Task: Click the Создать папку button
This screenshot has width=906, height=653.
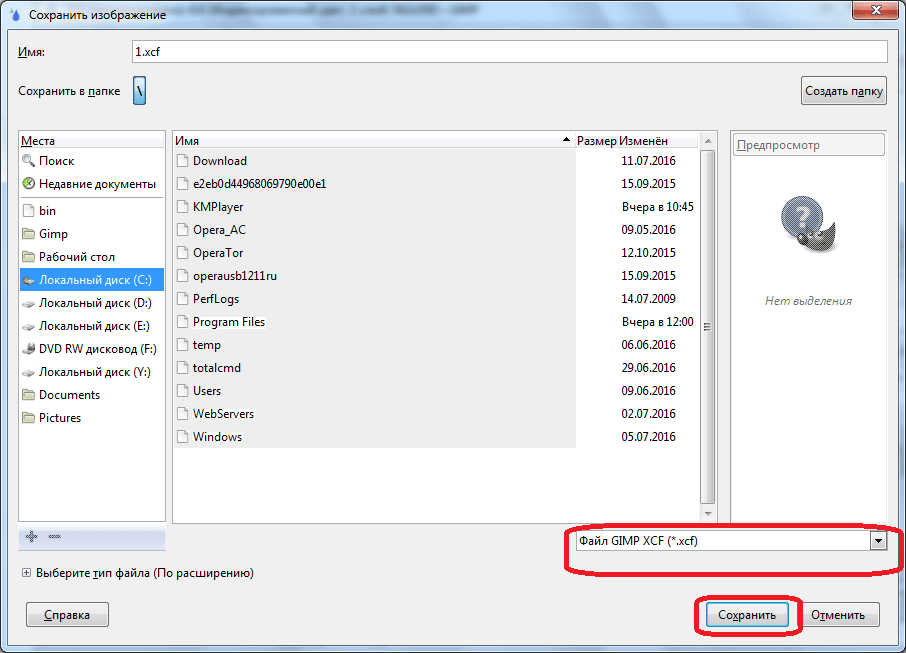Action: point(844,91)
